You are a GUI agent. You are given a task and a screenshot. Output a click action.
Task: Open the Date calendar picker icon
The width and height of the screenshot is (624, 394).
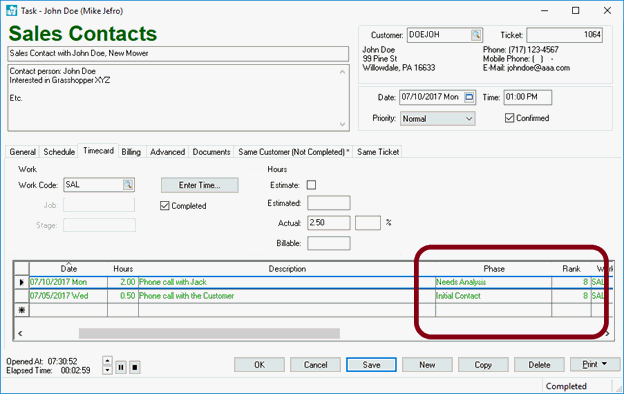(469, 97)
